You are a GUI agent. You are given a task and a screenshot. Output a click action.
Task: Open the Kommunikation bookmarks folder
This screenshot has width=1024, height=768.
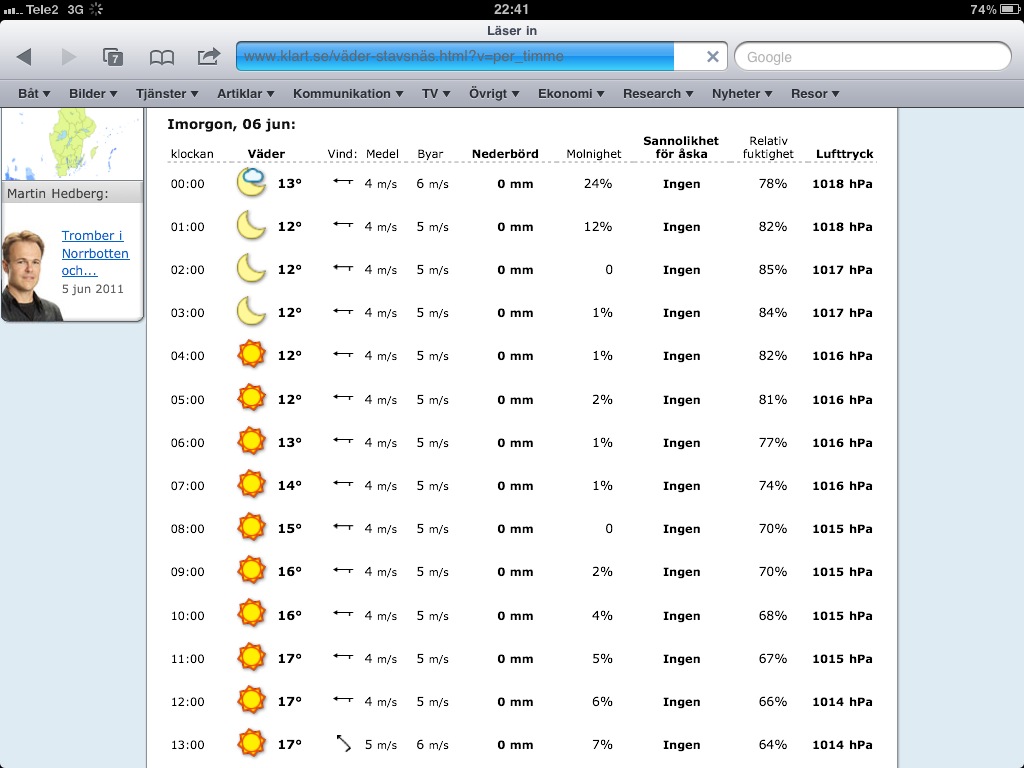point(348,93)
